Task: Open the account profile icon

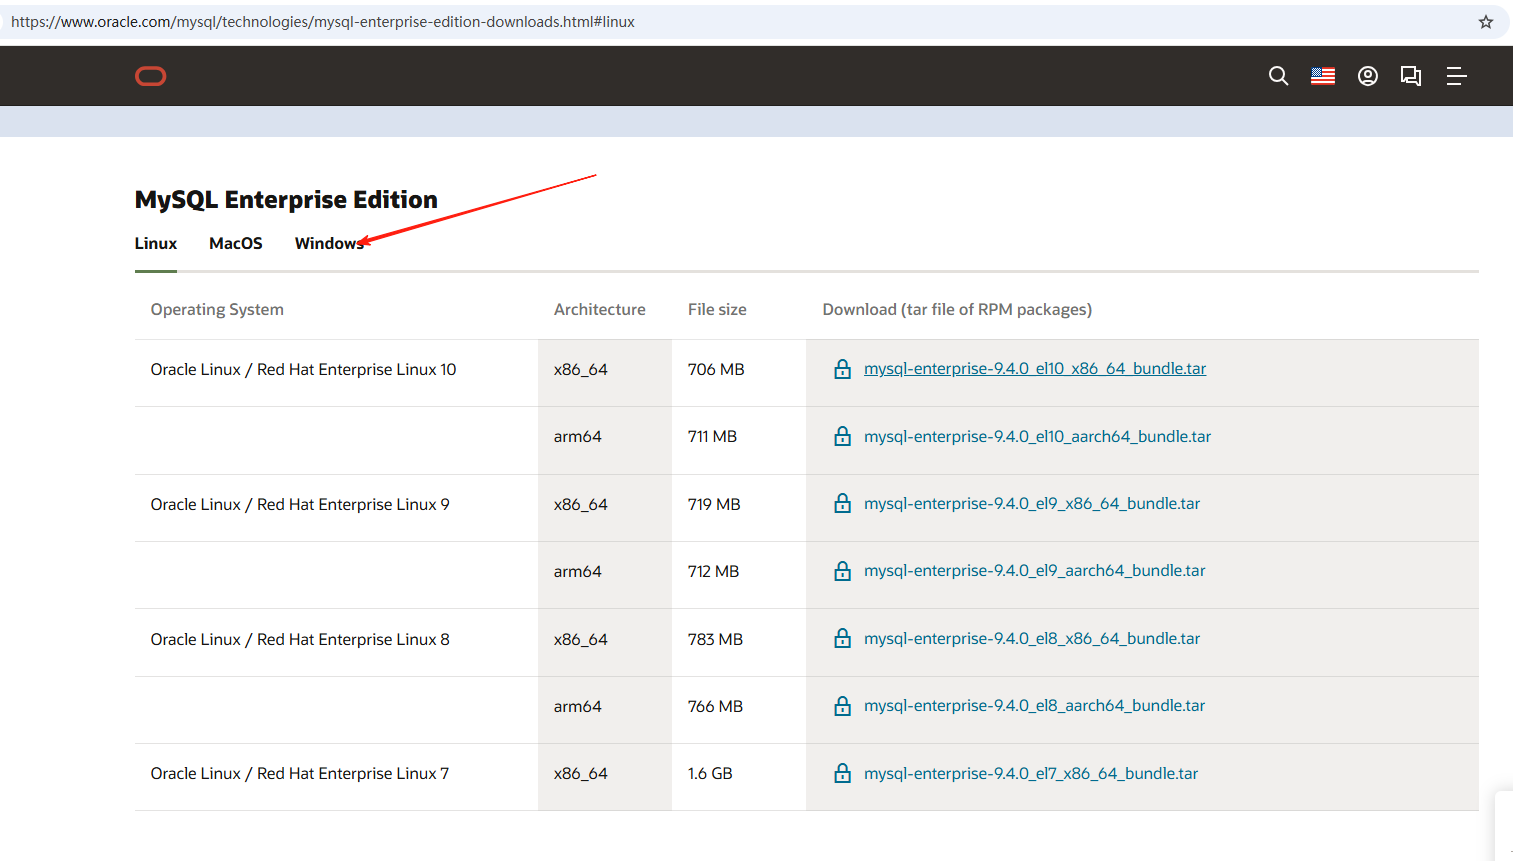Action: 1368,76
